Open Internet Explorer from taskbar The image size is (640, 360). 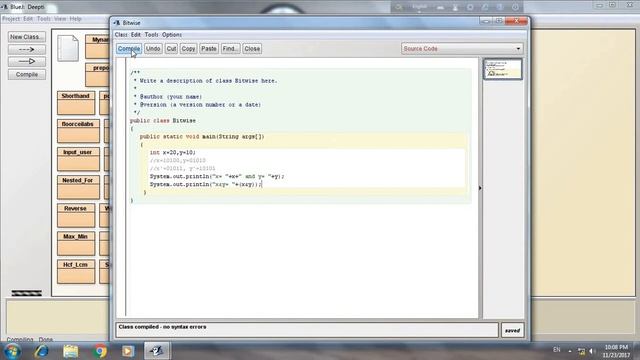[41, 351]
